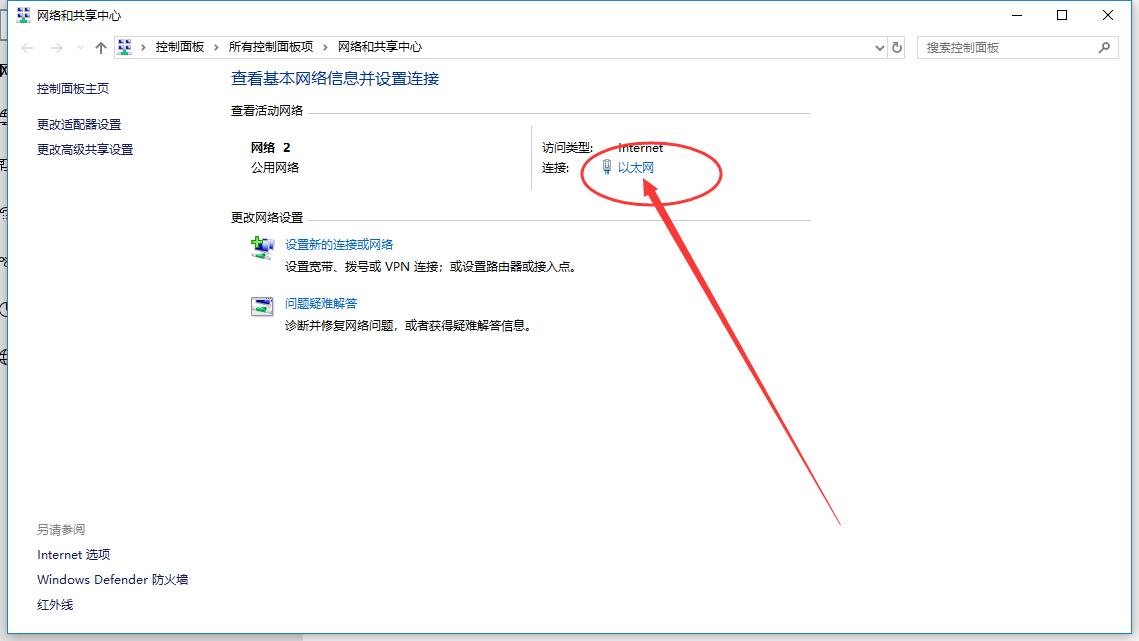
Task: Navigate to 所有控制面板项 breadcrumb
Action: click(x=270, y=47)
